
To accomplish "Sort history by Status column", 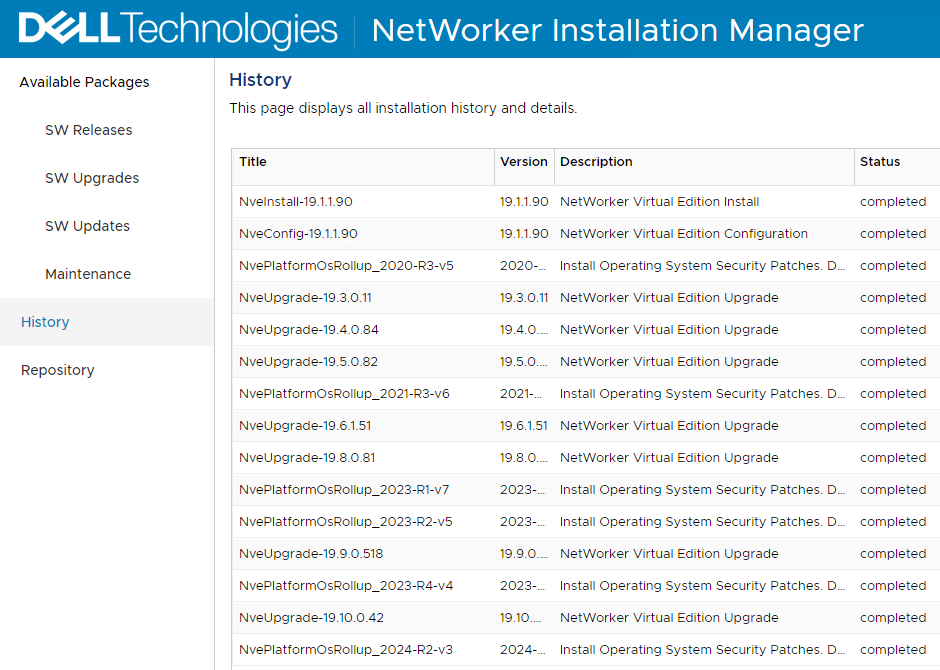I will tap(880, 162).
